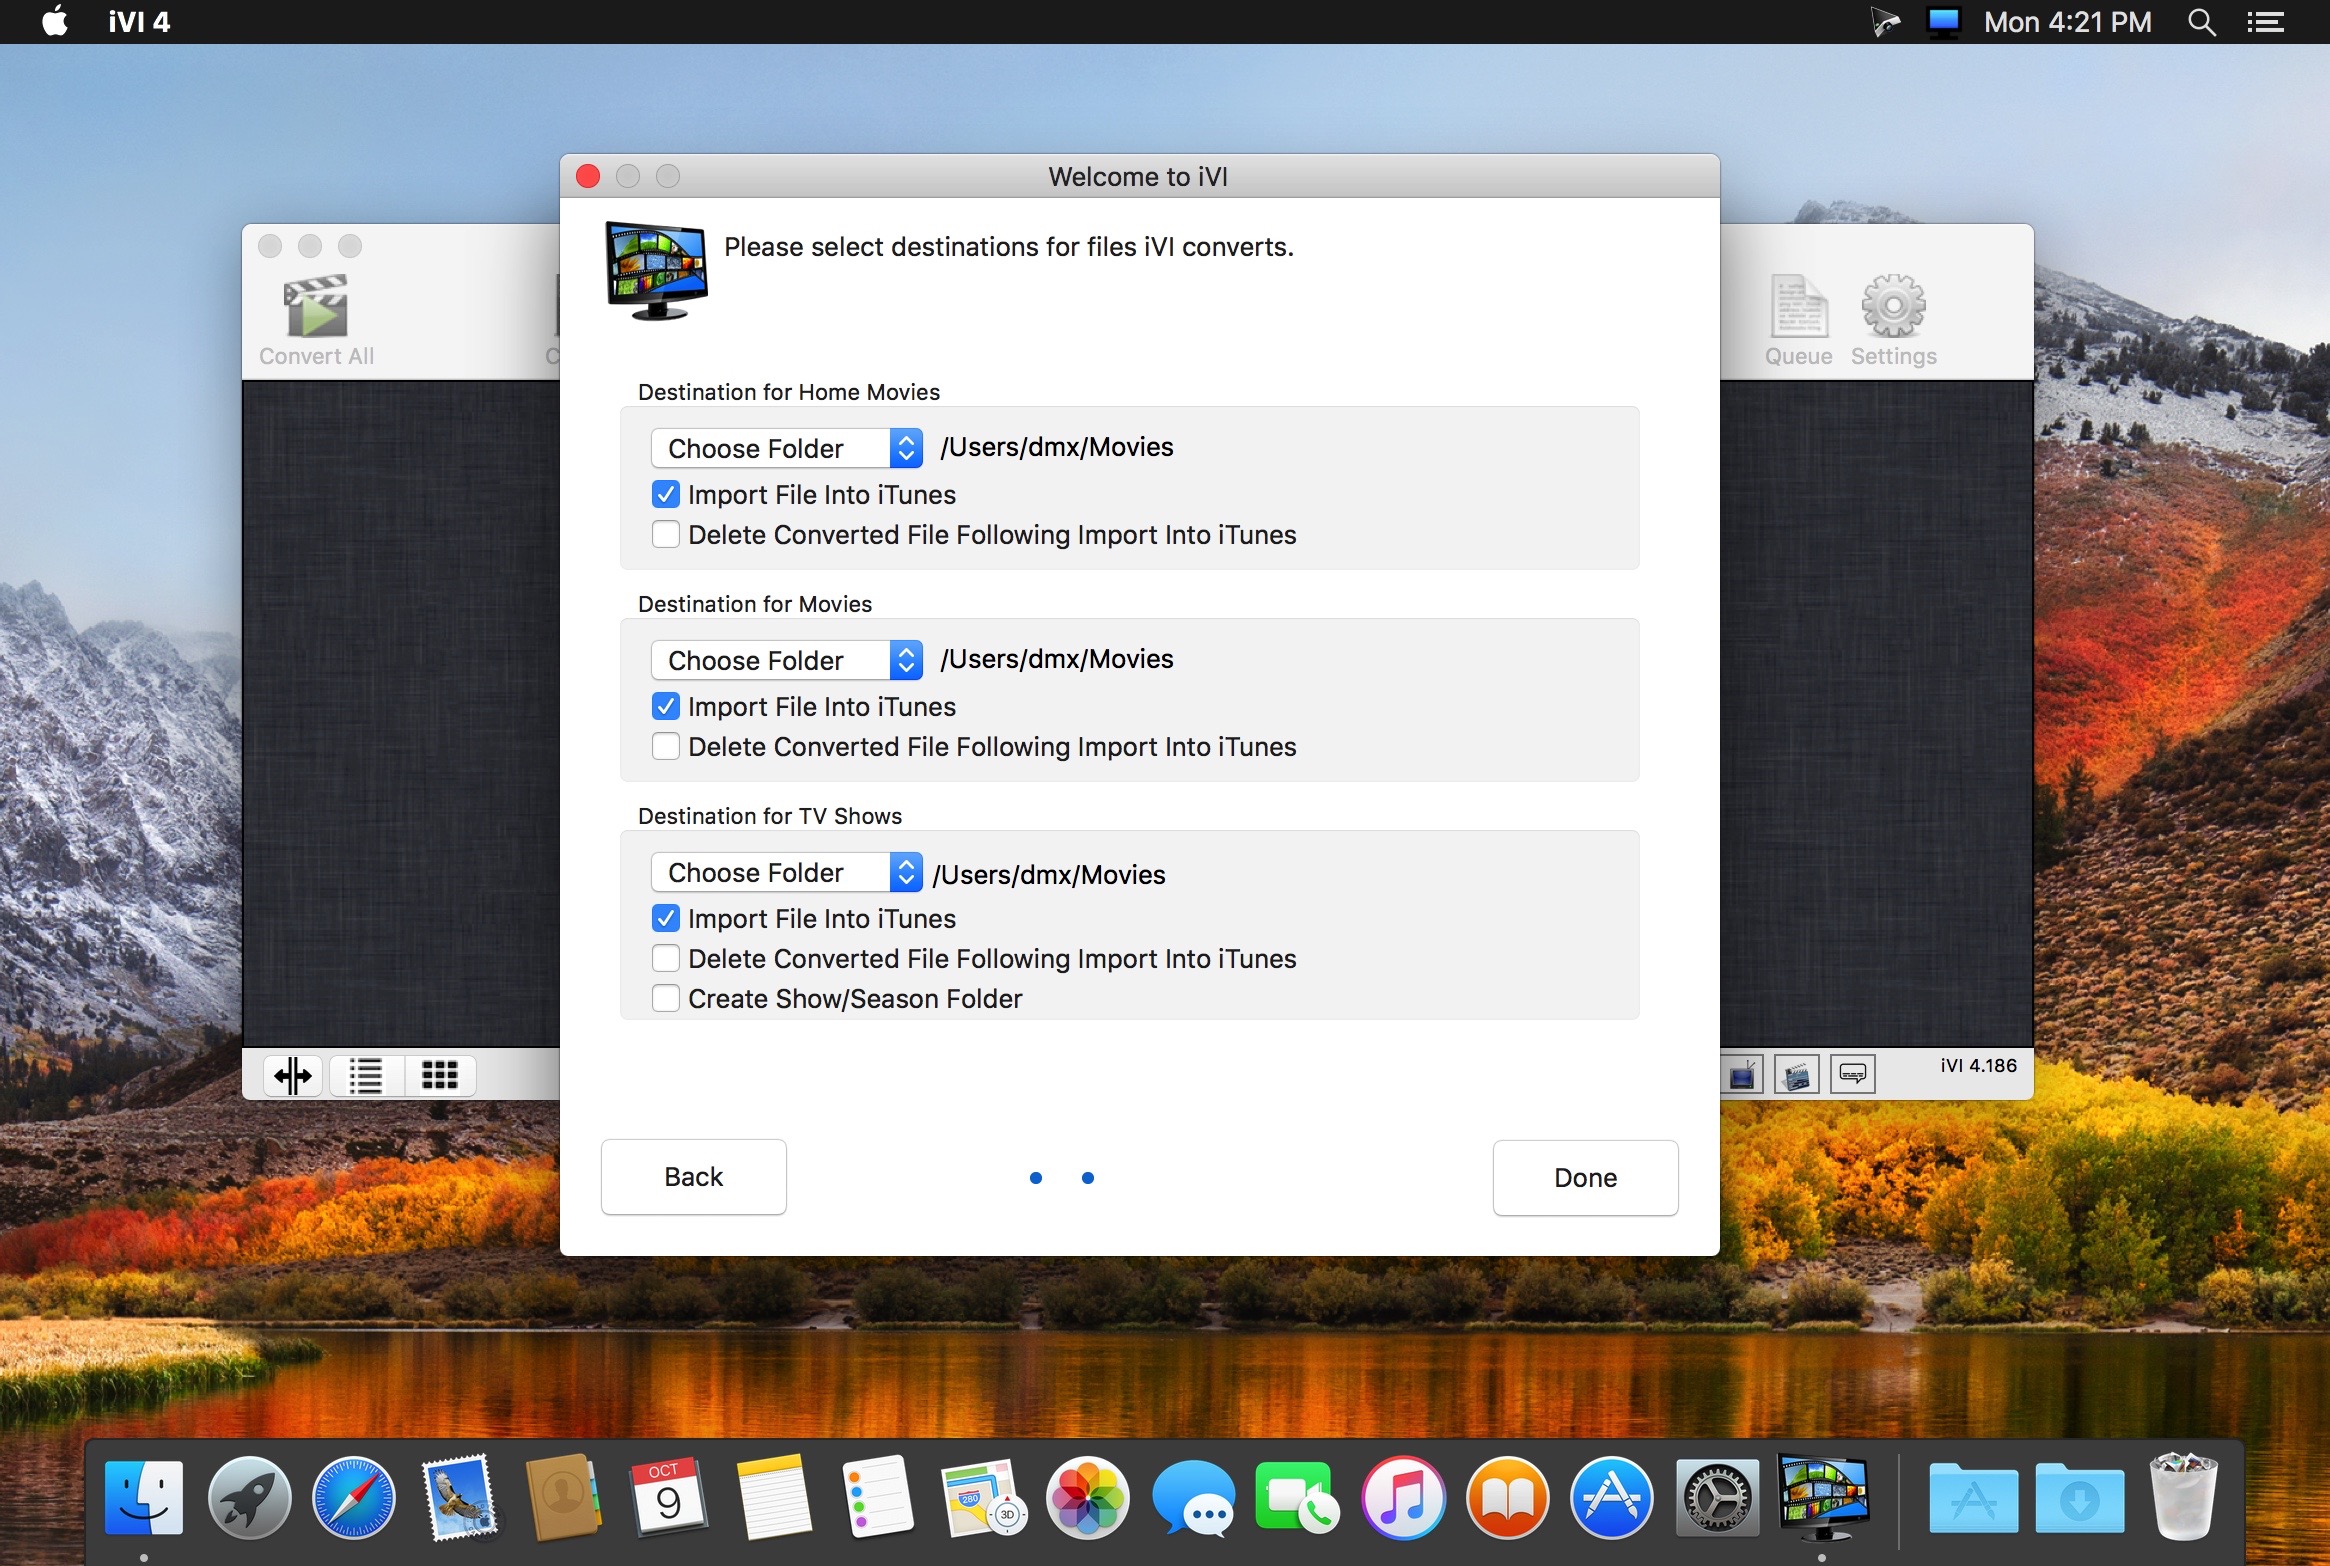Switch to the grid view icon
Viewport: 2330px width, 1566px height.
(x=439, y=1076)
